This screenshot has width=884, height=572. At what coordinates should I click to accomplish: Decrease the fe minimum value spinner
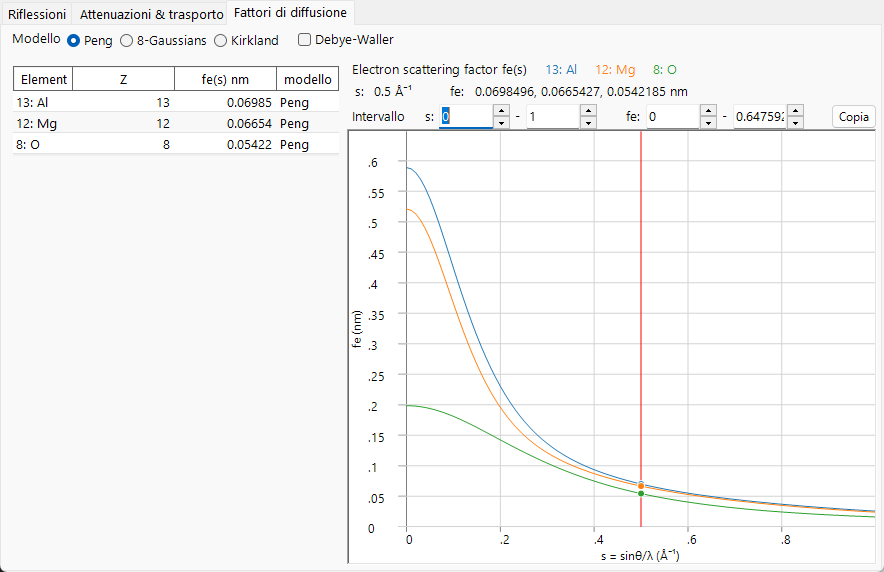[708, 122]
